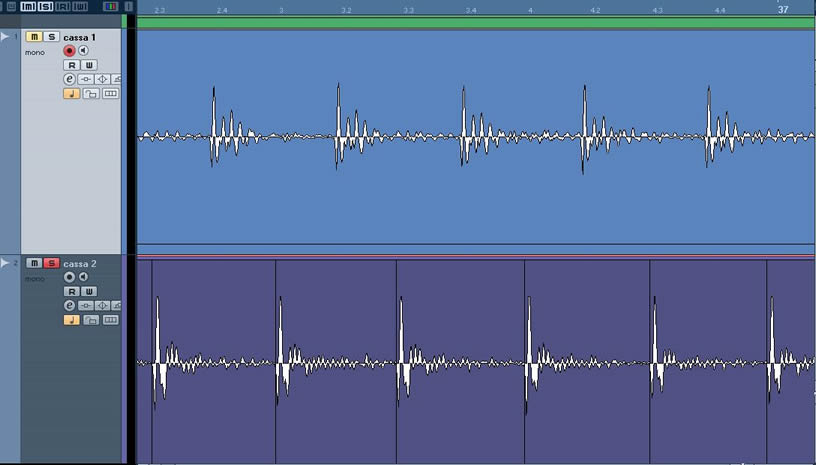This screenshot has width=816, height=465.
Task: Enable input monitoring on cassa 2
Action: [83, 277]
